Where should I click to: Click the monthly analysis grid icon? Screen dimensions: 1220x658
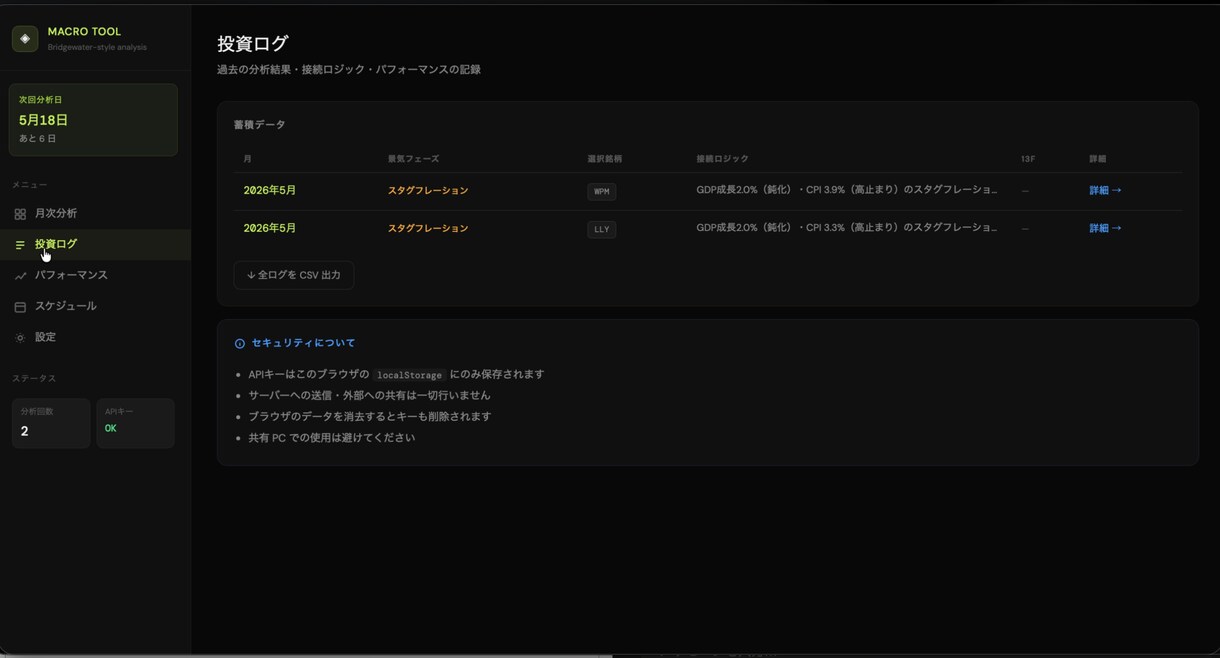[20, 214]
